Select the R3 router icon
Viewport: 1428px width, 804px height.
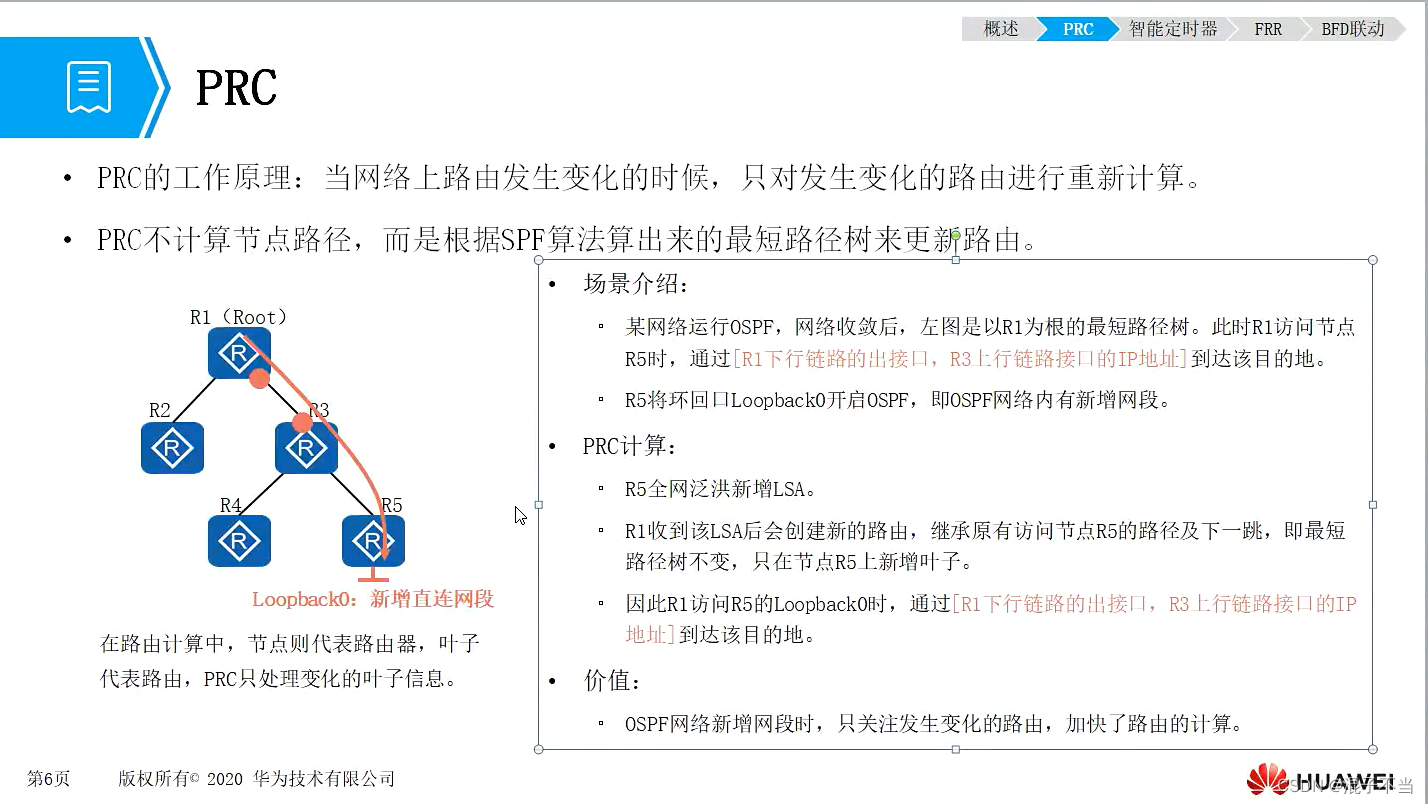tap(306, 448)
